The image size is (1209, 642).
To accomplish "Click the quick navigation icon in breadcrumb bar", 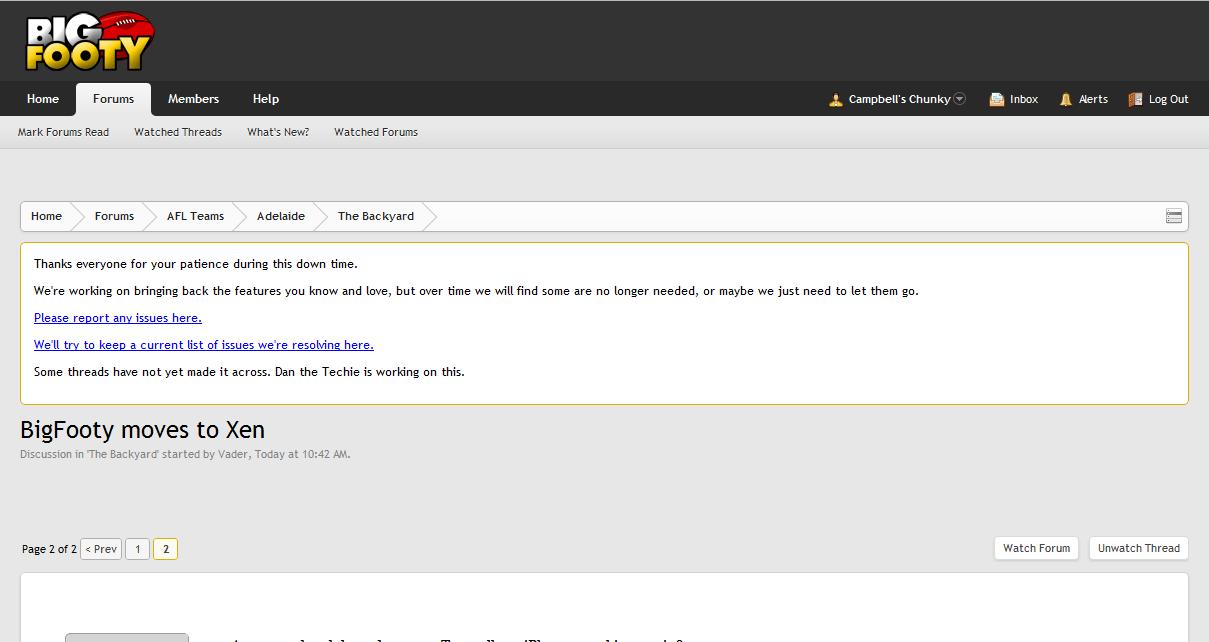I will tap(1174, 216).
